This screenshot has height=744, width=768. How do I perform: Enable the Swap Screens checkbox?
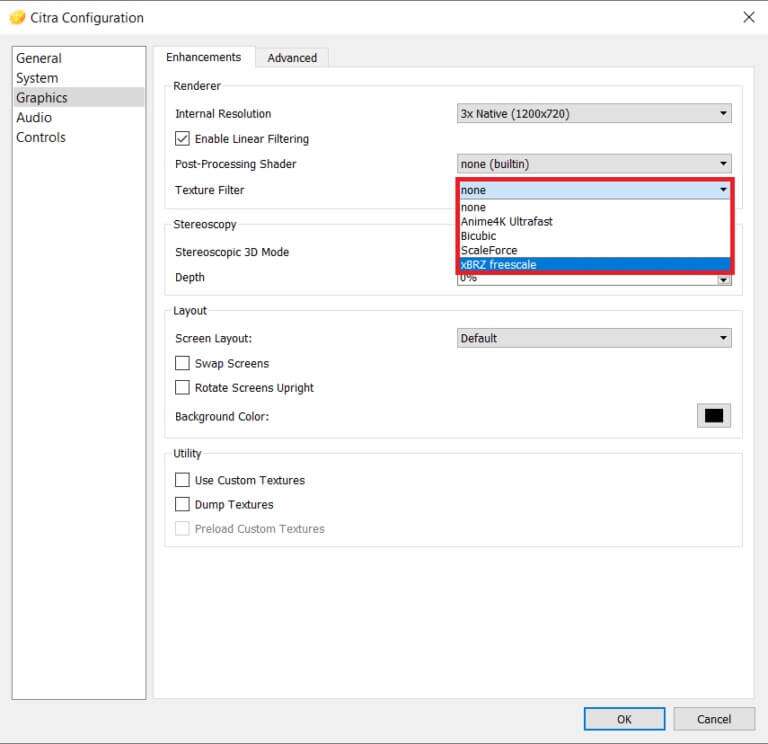click(182, 363)
